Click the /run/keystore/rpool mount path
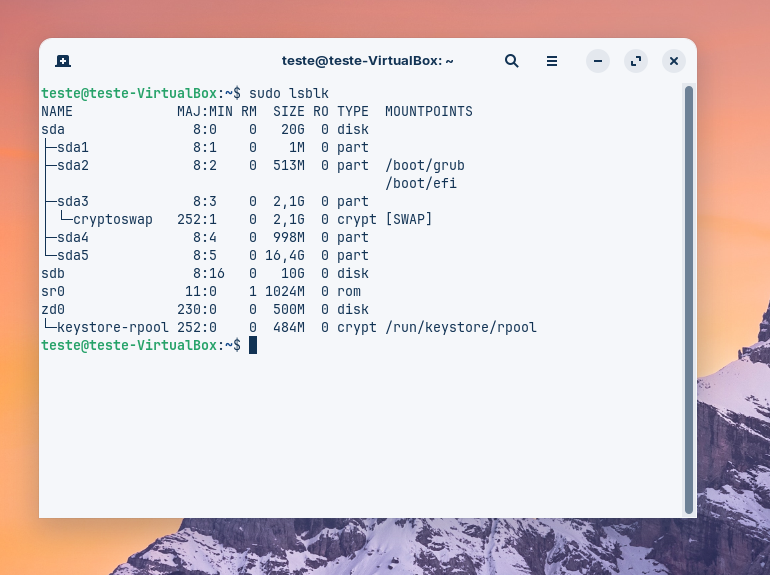770x575 pixels. pos(461,327)
